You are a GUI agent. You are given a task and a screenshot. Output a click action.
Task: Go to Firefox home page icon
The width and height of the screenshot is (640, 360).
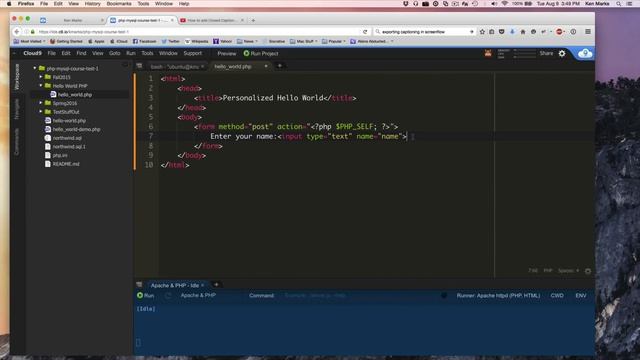point(522,31)
